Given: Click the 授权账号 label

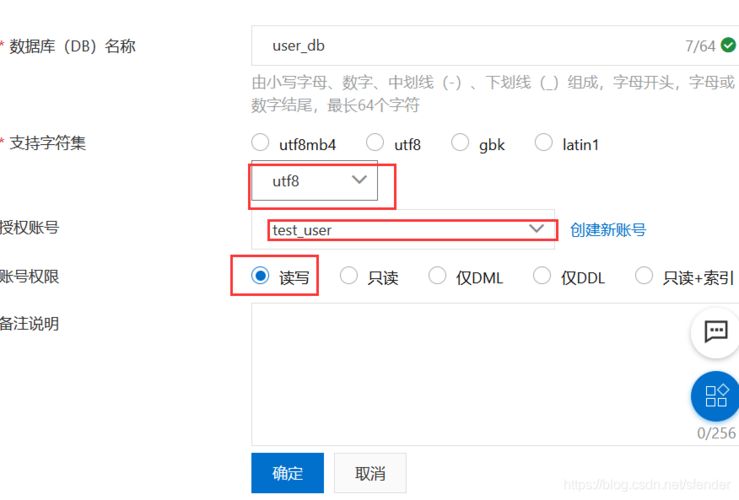Looking at the screenshot, I should 29,228.
